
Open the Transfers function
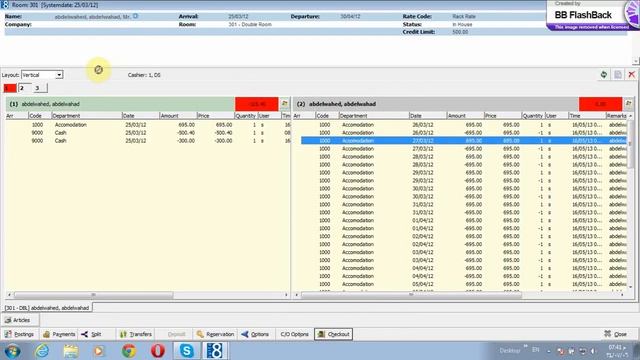click(x=135, y=334)
